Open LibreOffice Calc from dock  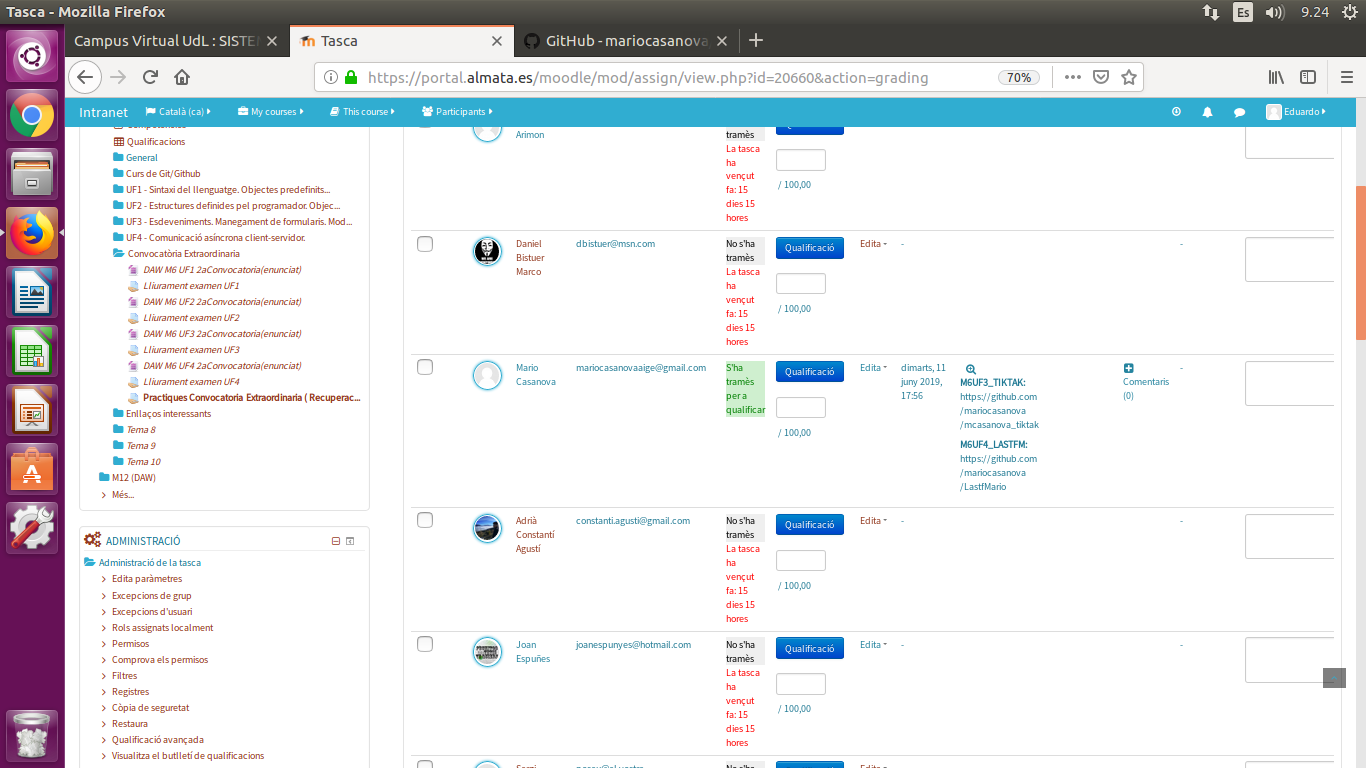click(x=32, y=351)
